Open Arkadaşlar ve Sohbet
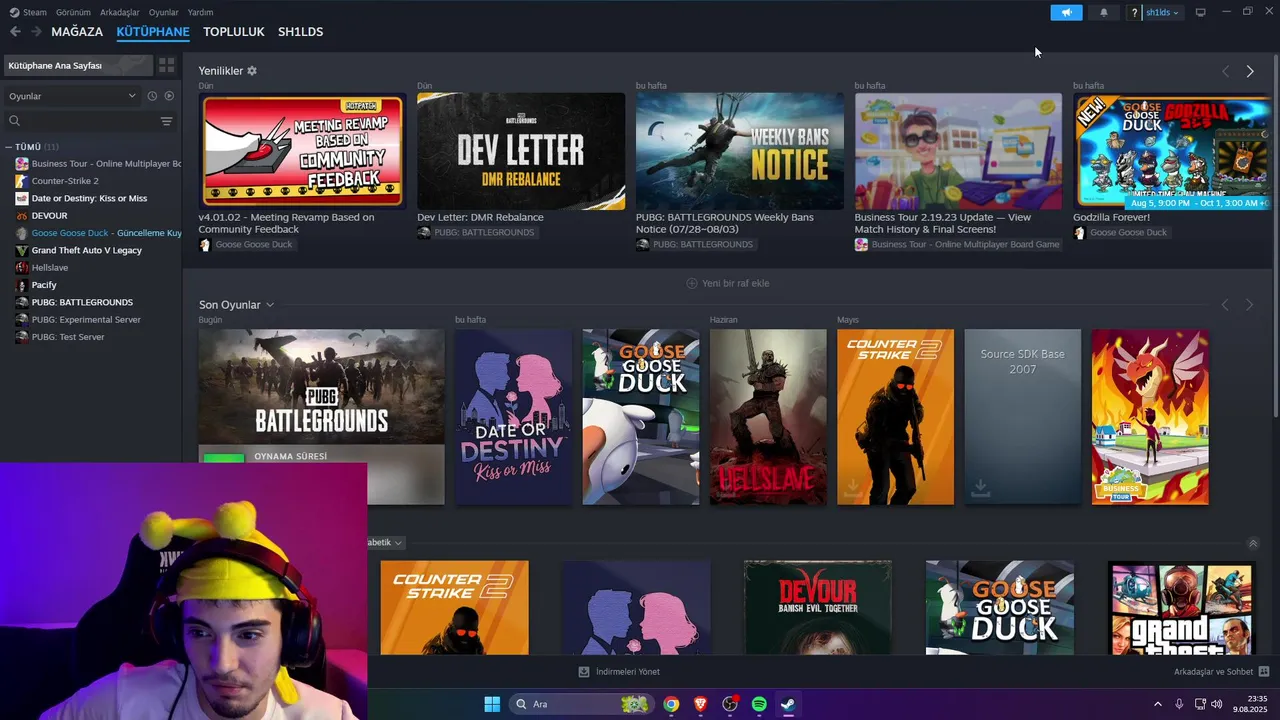 (x=1221, y=672)
